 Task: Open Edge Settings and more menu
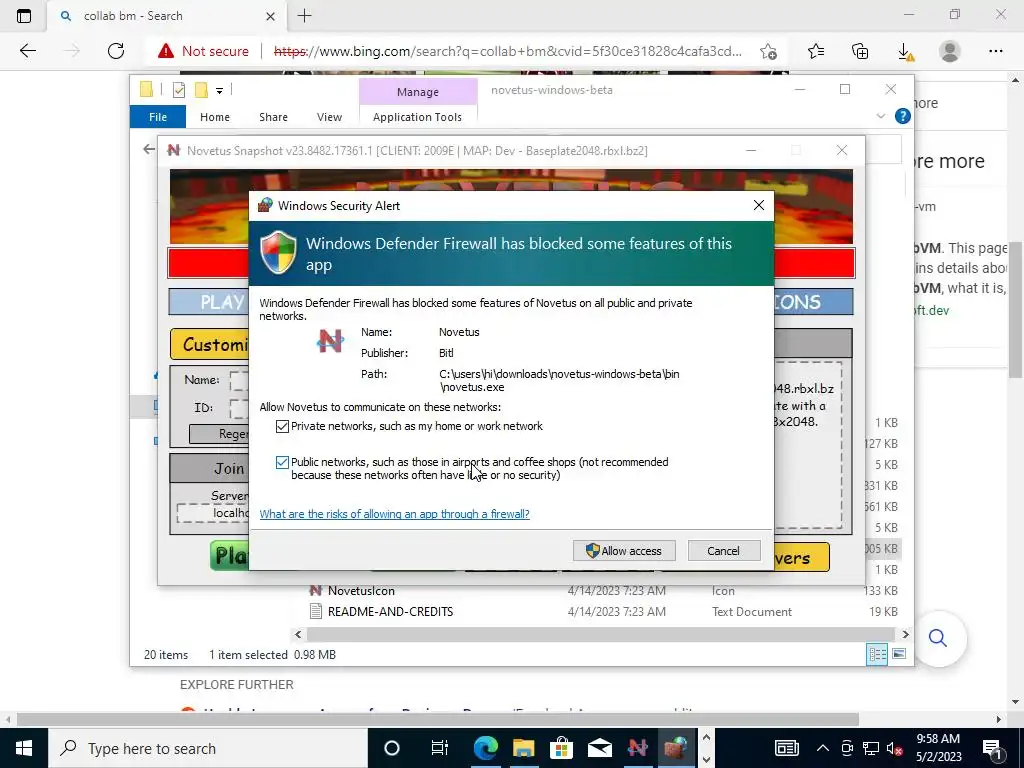[x=995, y=51]
